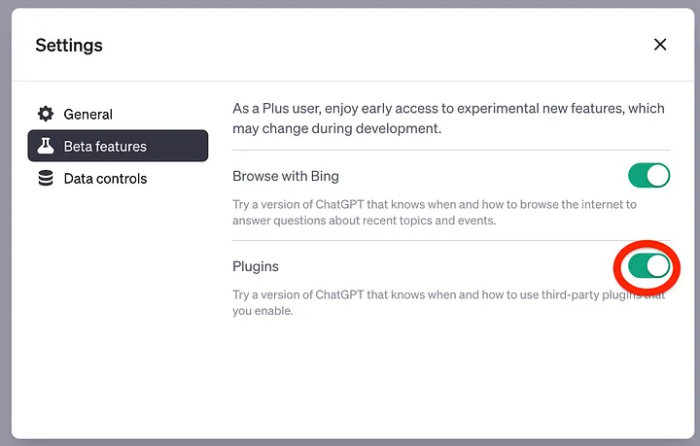Click the gear icon beside General
The width and height of the screenshot is (700, 446).
pos(45,114)
